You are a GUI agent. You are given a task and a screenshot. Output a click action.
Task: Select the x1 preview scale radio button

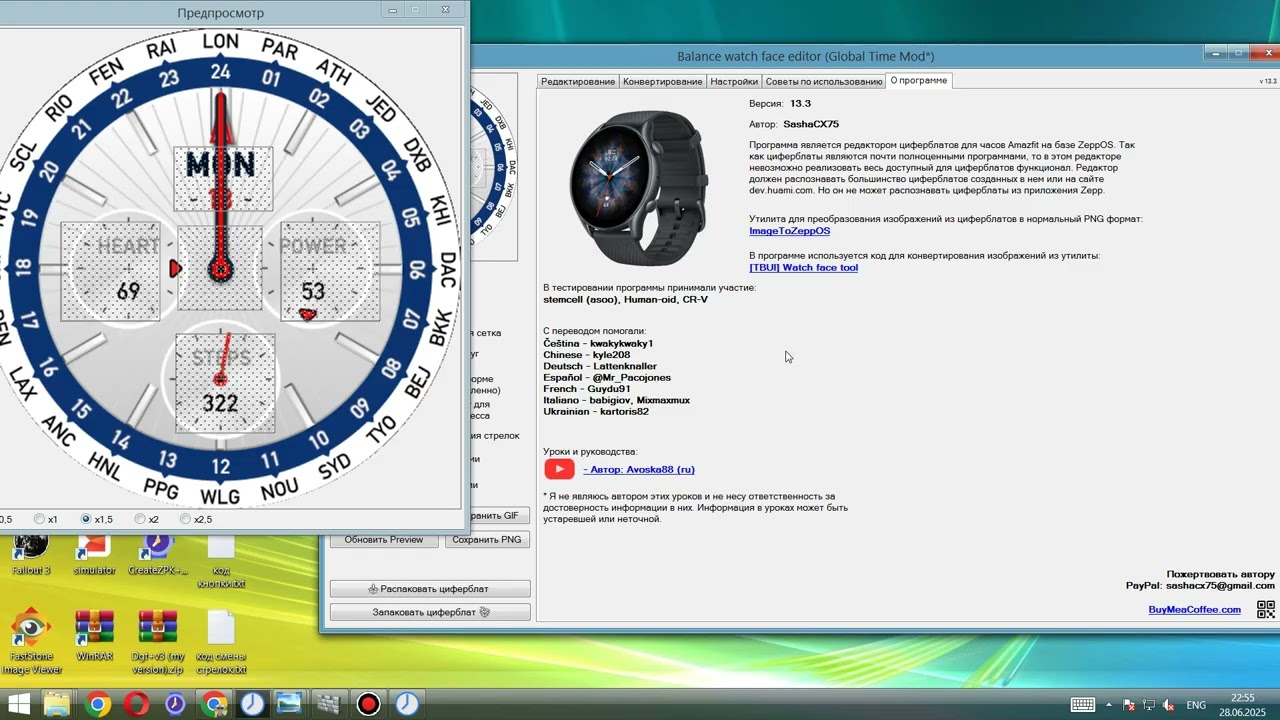tap(40, 519)
